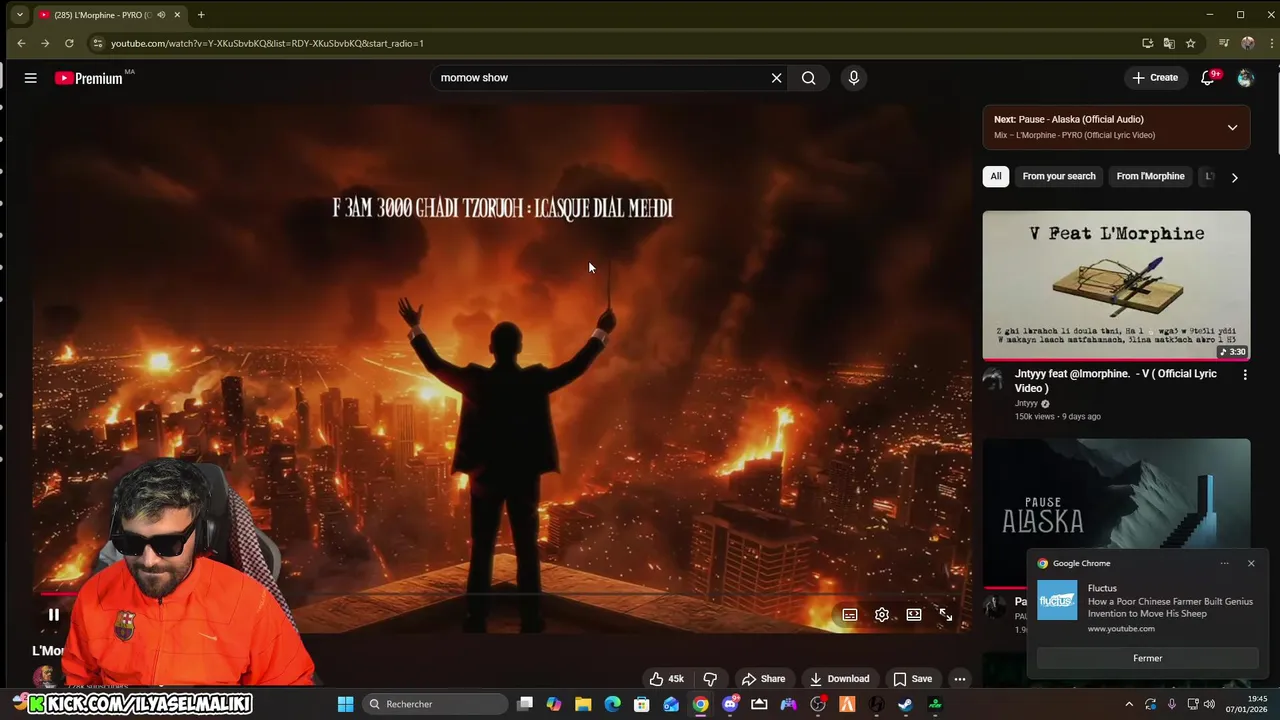
Task: View site information icon in address bar
Action: point(97,43)
